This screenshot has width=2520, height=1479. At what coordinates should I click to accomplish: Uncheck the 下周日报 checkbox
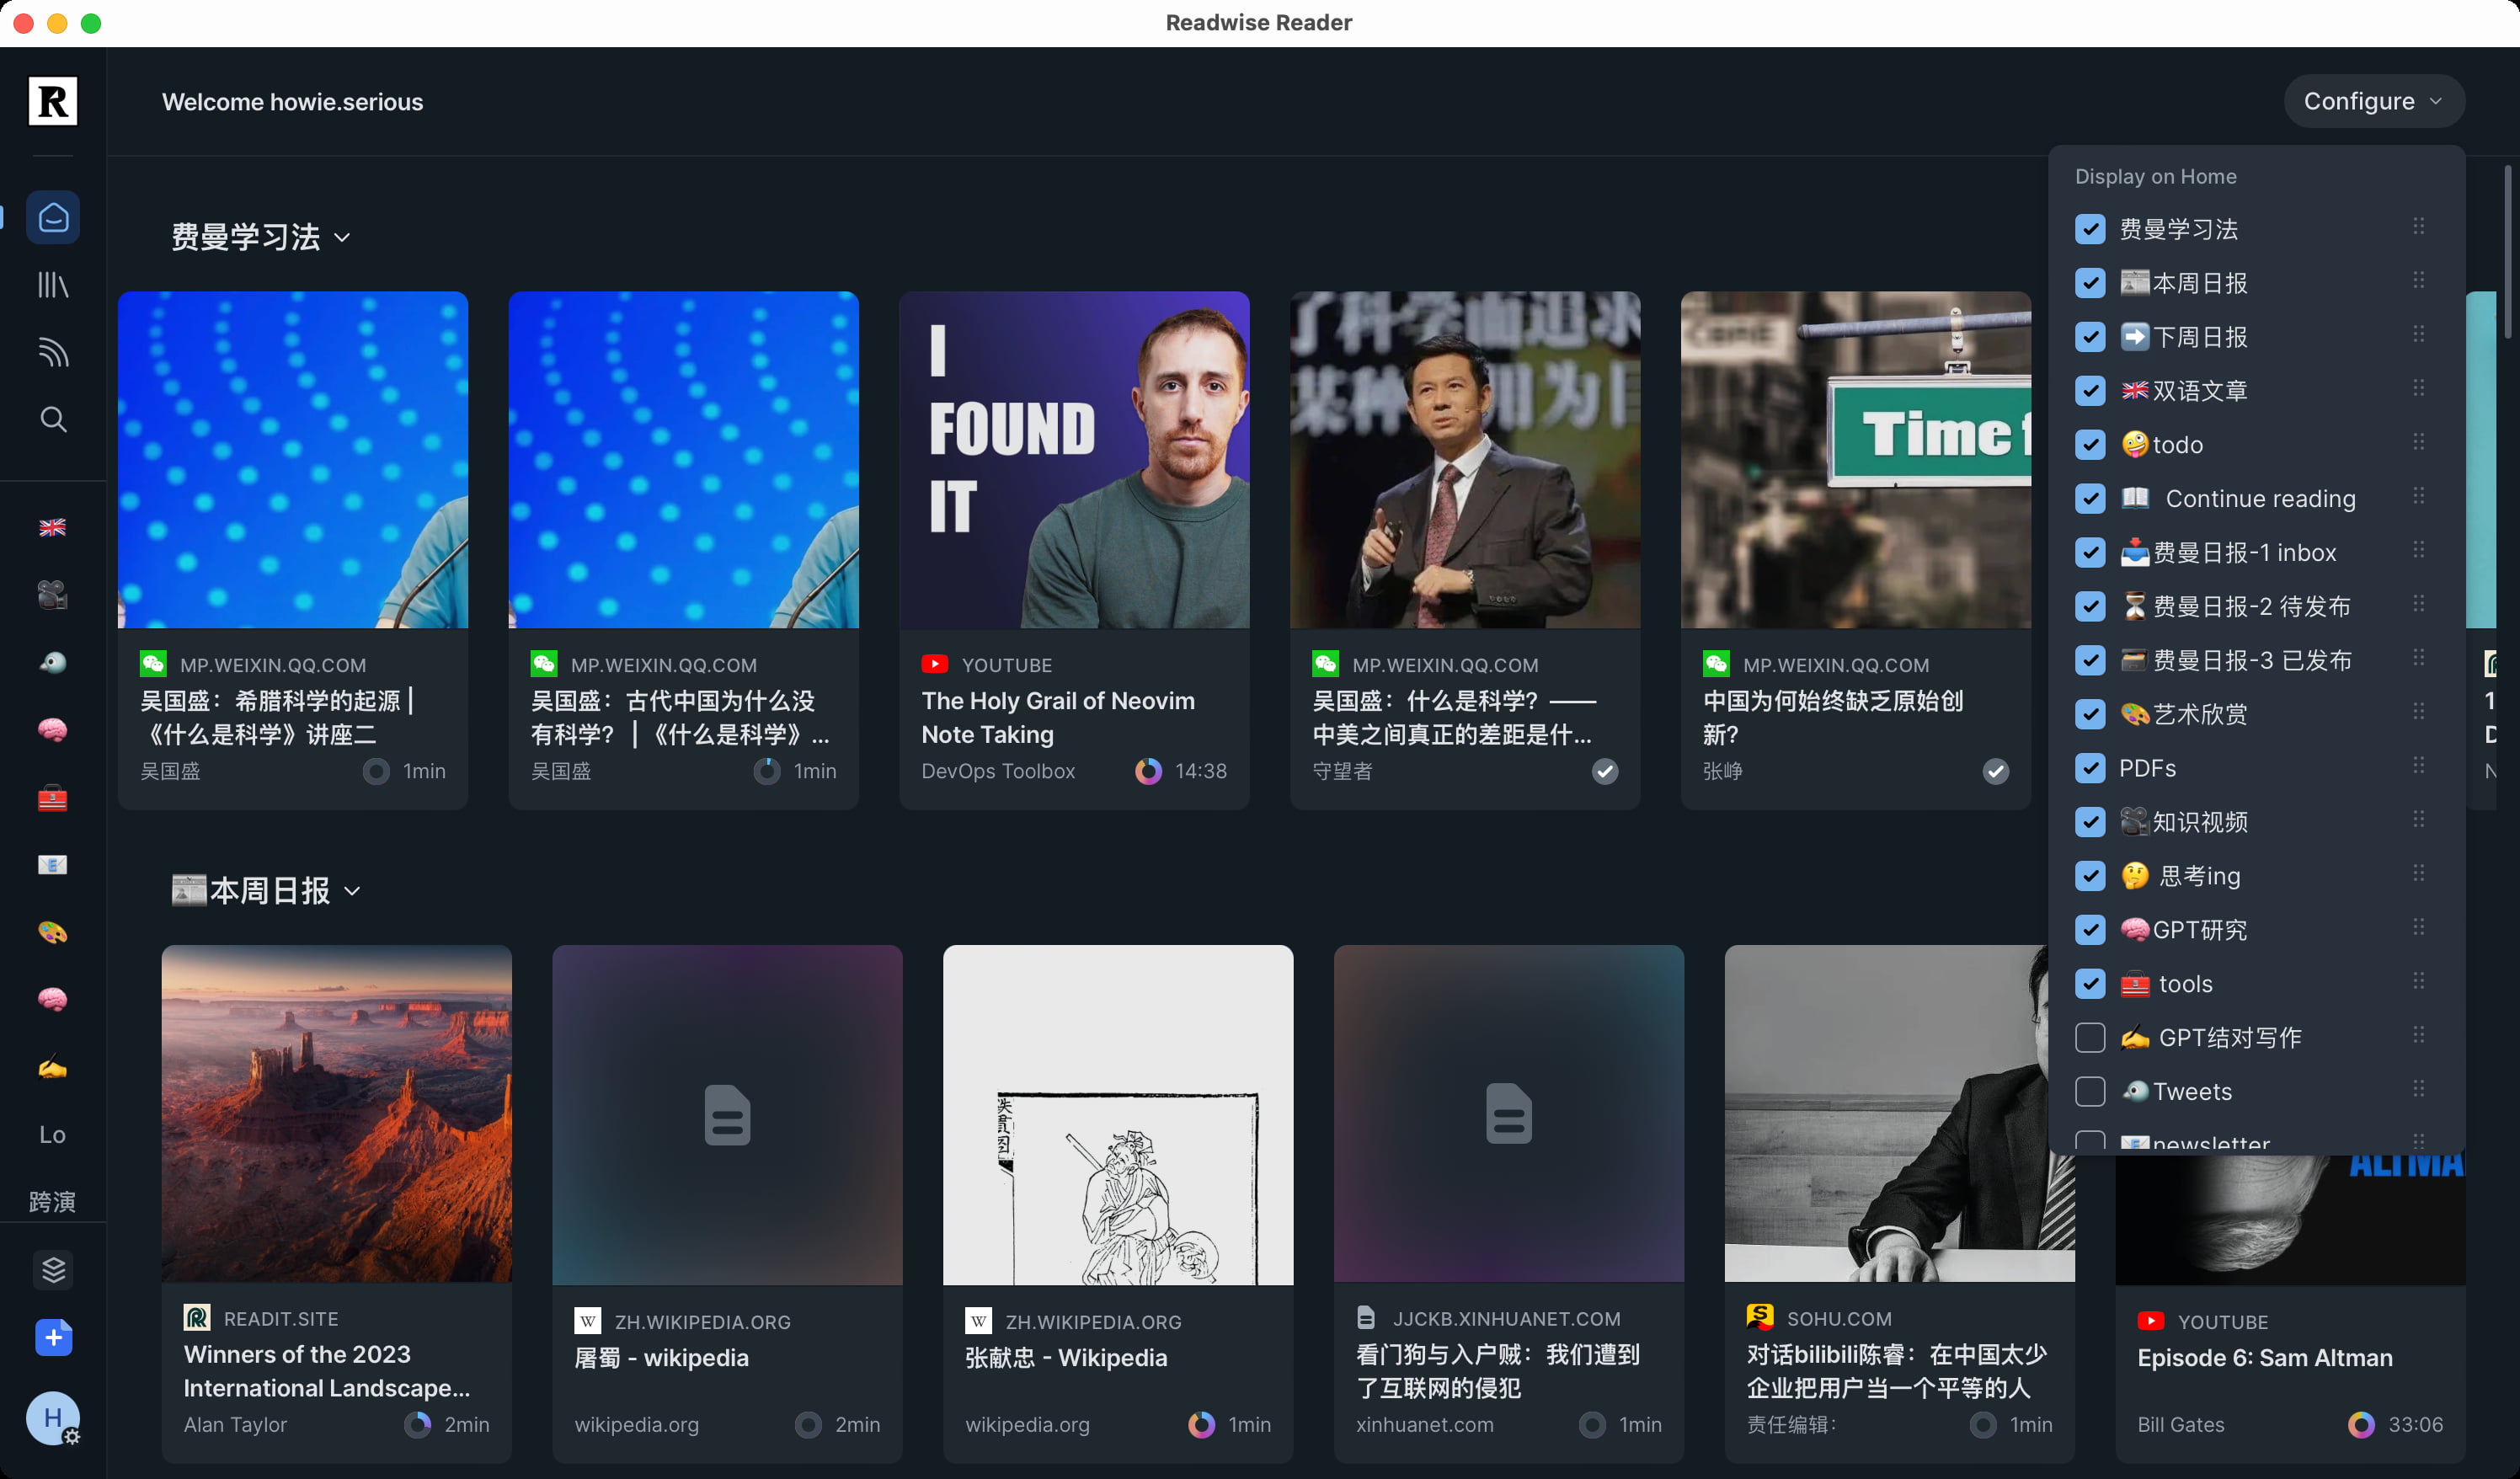coord(2090,337)
